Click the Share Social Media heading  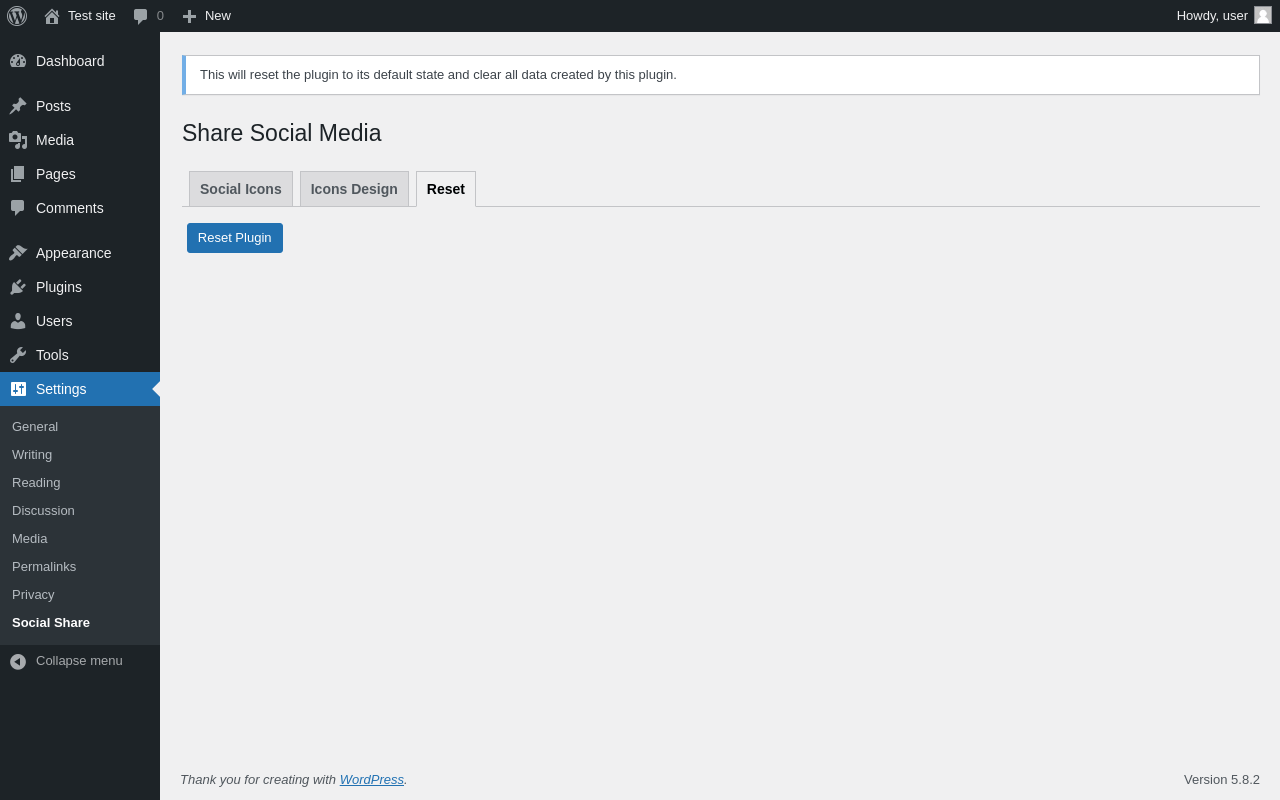click(282, 133)
